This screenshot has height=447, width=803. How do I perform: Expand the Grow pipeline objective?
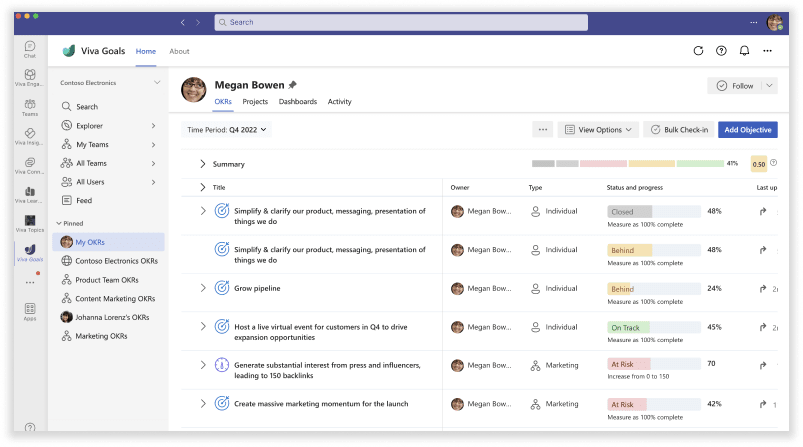[203, 288]
